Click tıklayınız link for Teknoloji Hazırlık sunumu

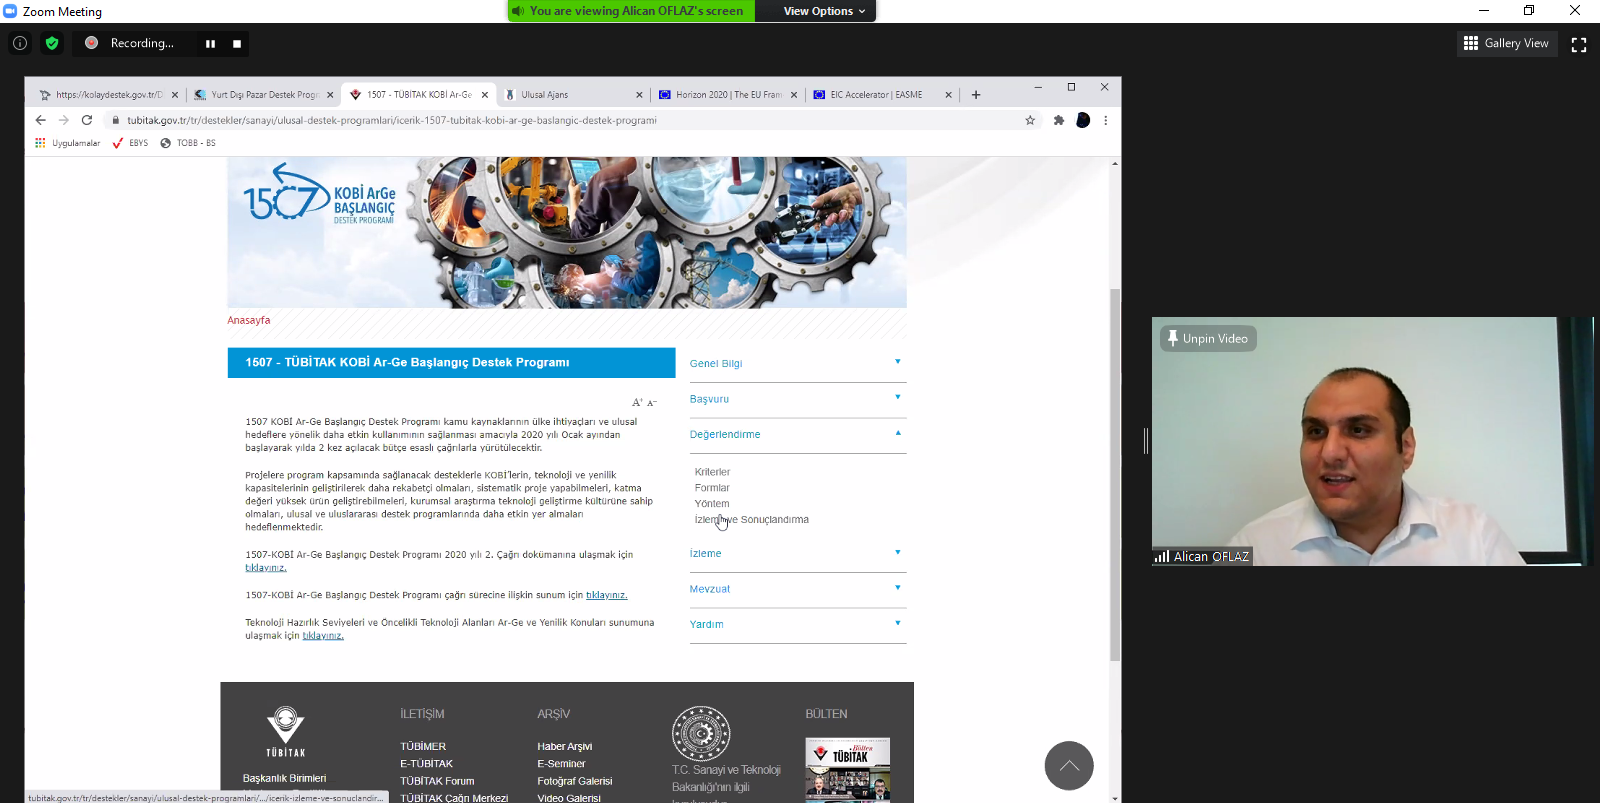[323, 636]
